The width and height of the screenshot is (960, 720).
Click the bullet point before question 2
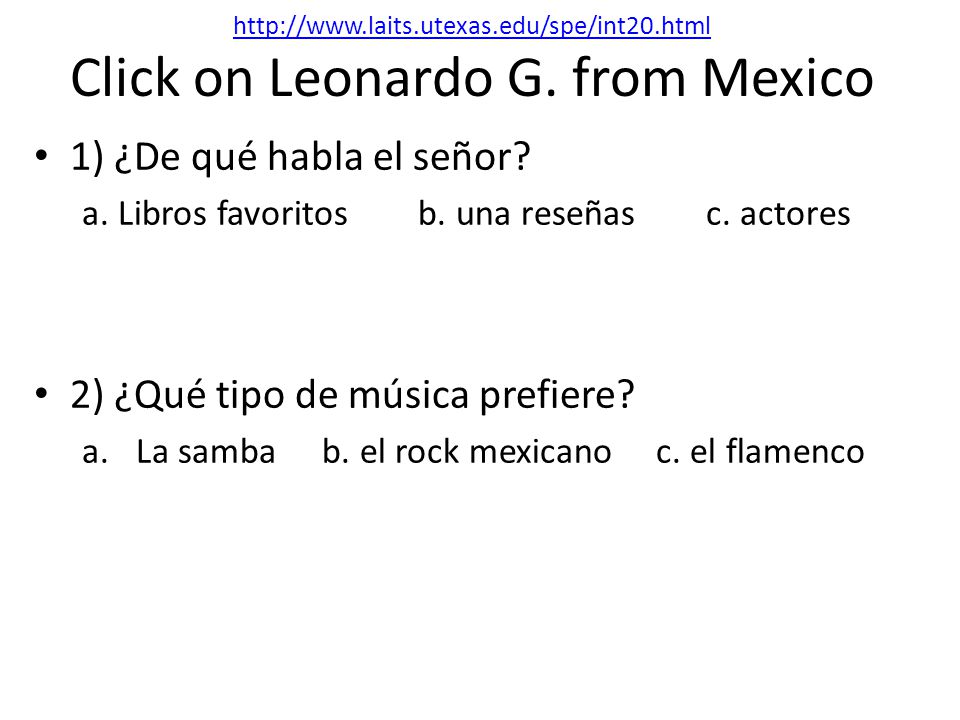coord(41,392)
